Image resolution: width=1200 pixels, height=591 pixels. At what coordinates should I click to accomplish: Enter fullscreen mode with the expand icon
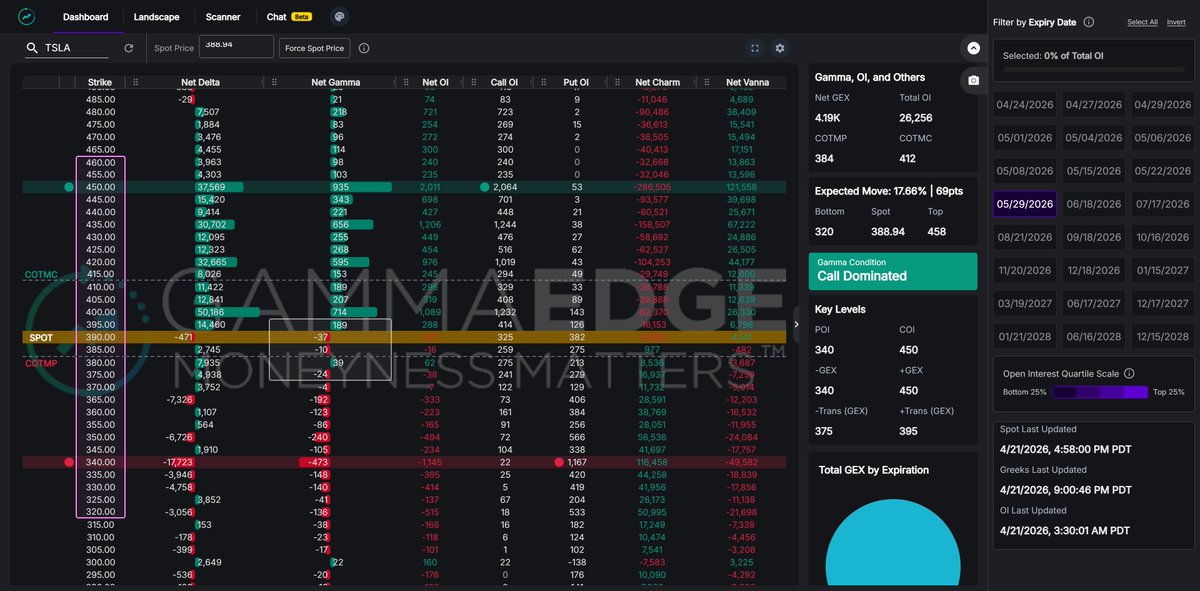(x=755, y=48)
